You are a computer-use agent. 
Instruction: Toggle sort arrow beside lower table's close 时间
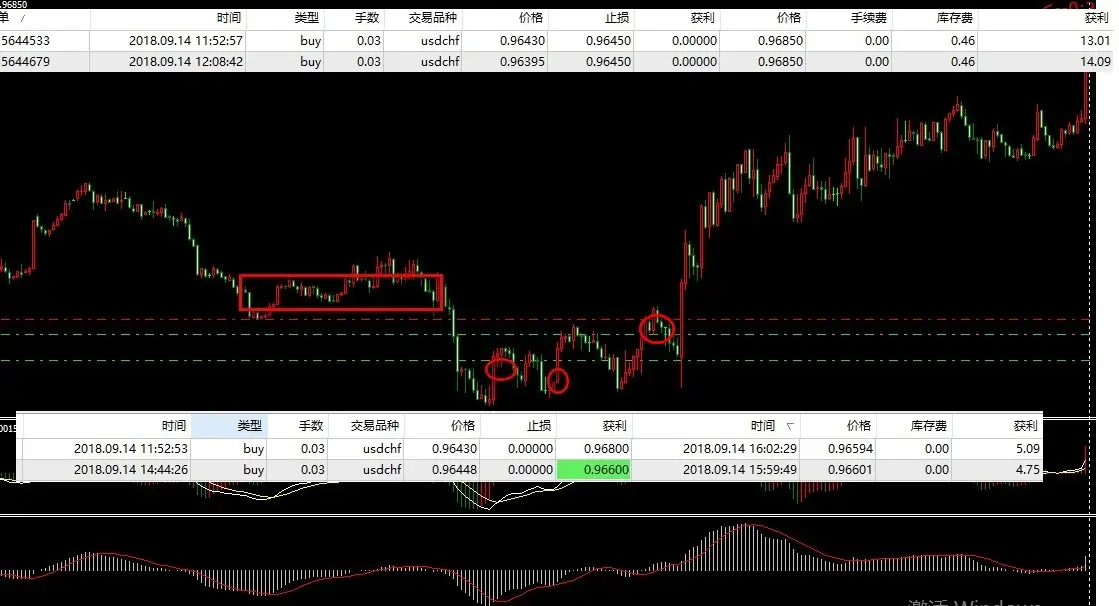click(x=790, y=426)
